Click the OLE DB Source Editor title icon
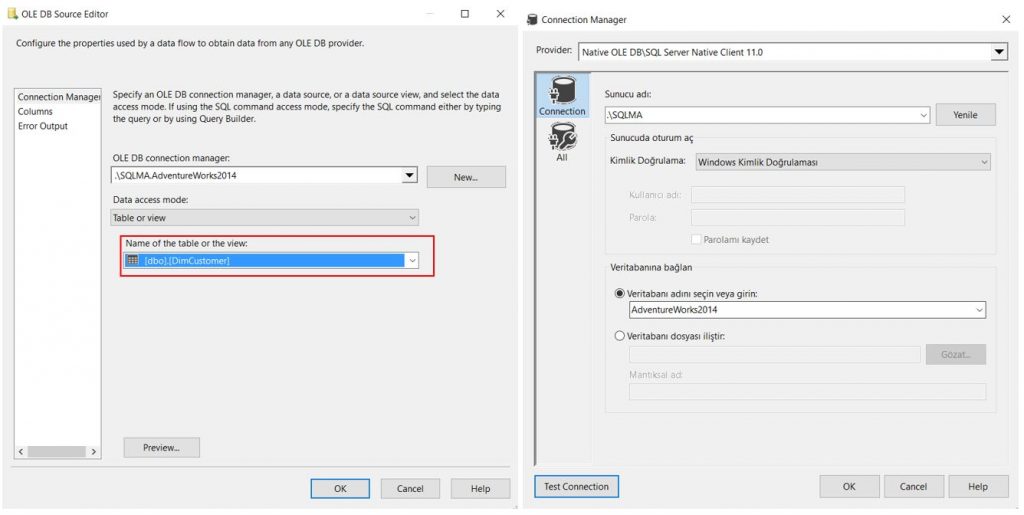This screenshot has width=1024, height=515. tap(12, 14)
